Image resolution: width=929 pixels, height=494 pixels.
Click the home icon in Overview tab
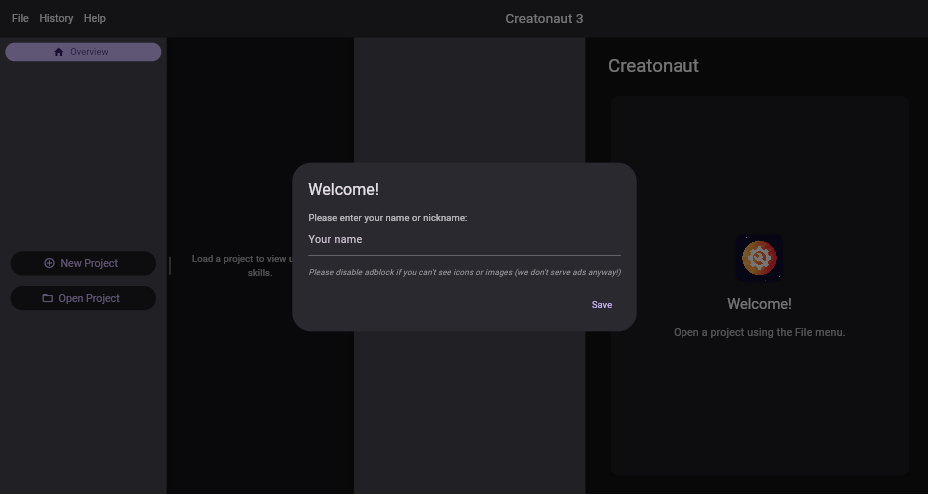(59, 52)
